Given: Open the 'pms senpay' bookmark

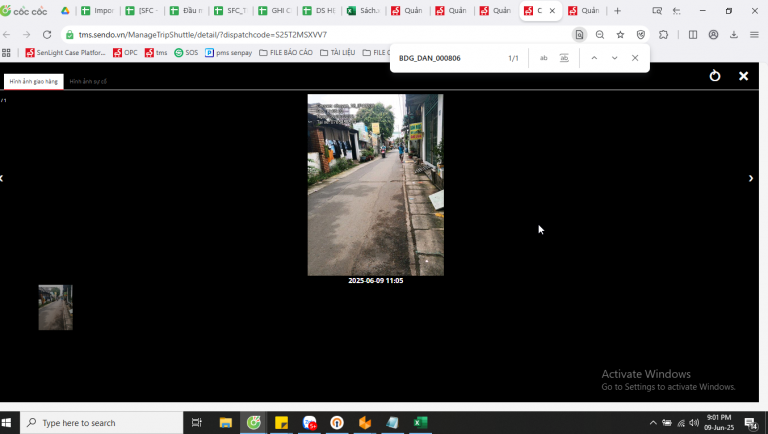Looking at the screenshot, I should 228,52.
